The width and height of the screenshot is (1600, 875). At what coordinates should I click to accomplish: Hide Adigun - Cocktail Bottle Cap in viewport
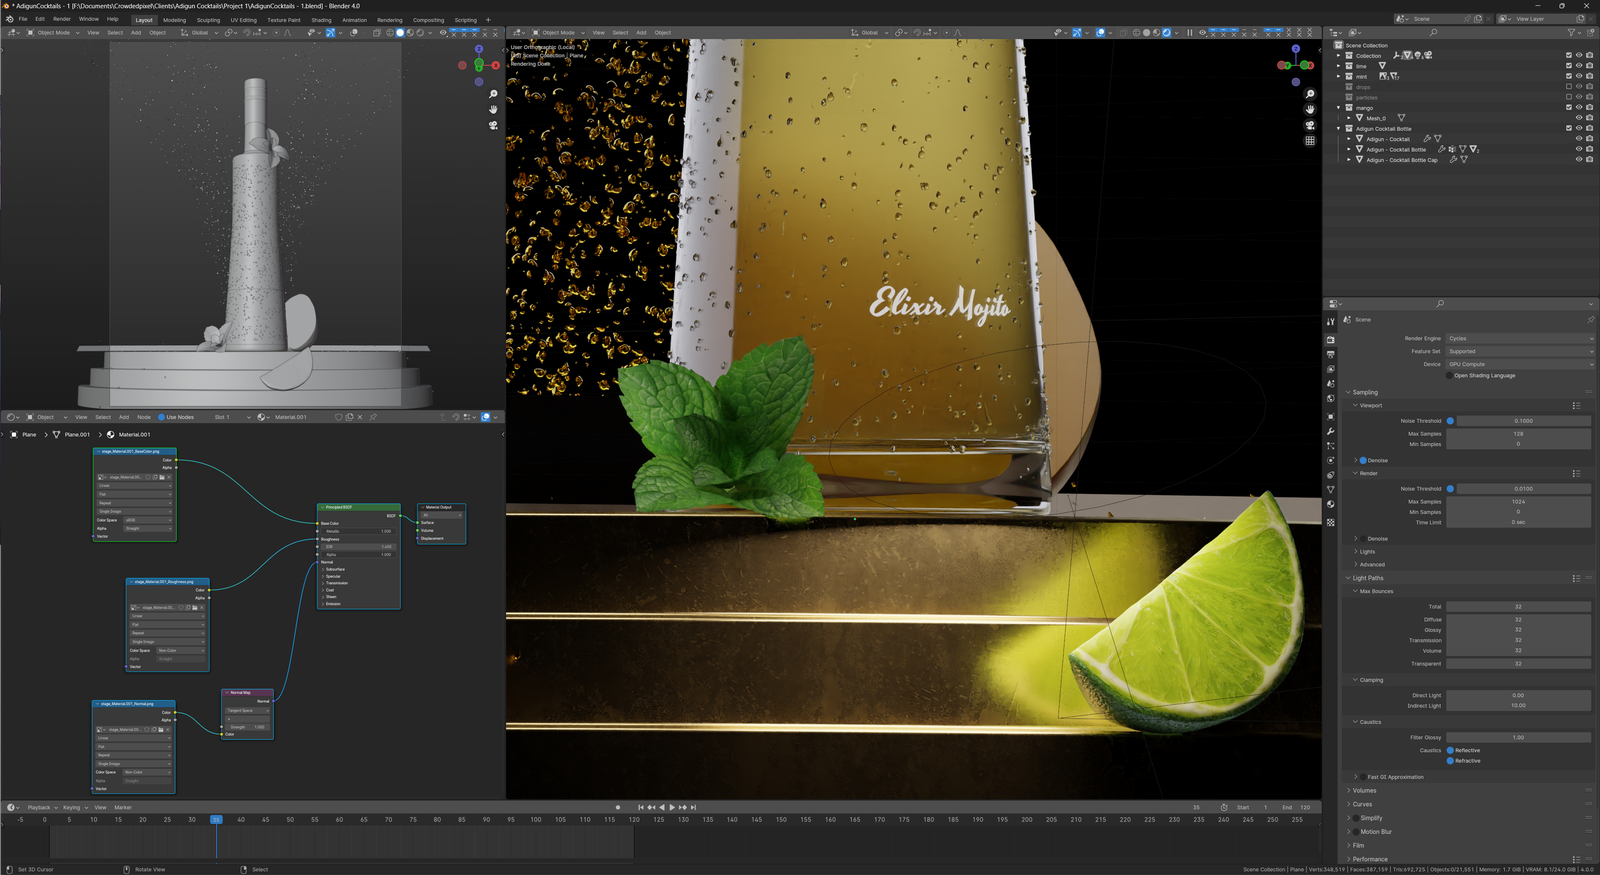point(1579,160)
